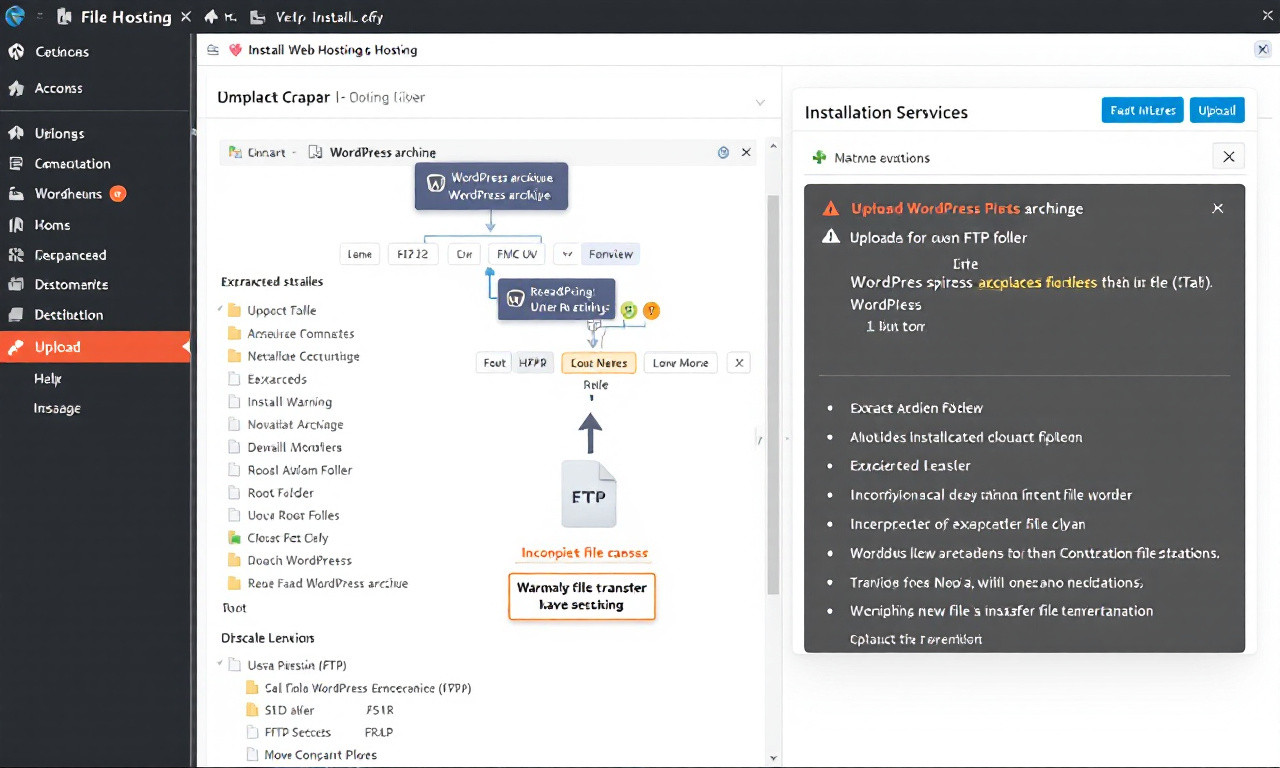Click the green plus icon beside Matme evations

click(820, 157)
